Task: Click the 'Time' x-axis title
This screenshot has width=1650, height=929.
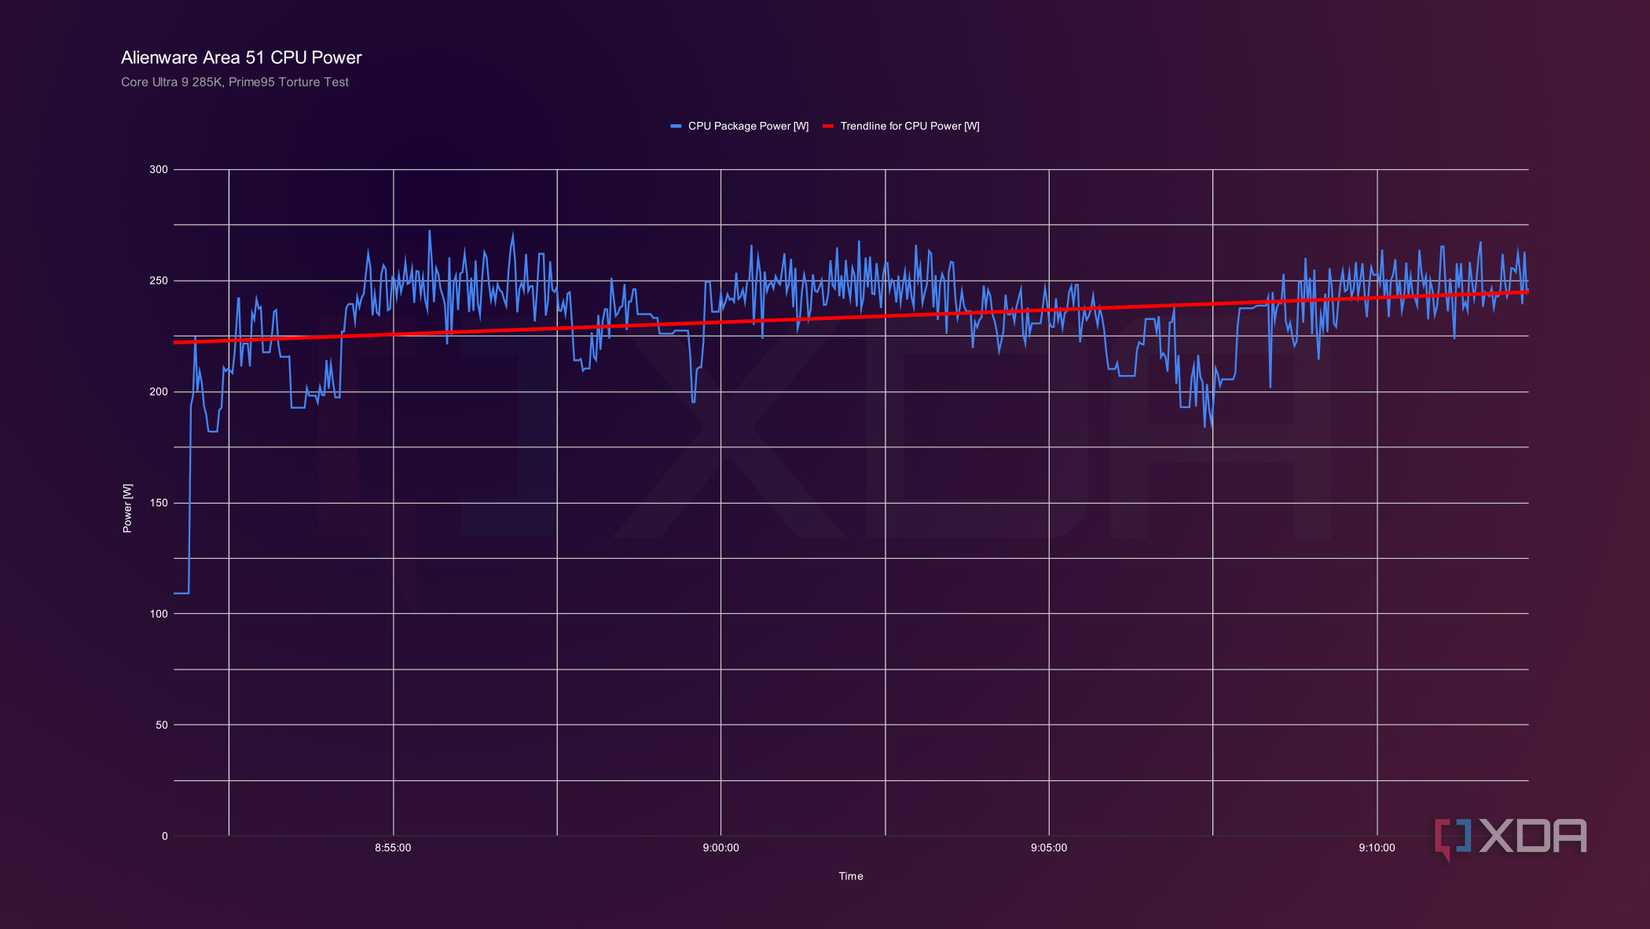Action: point(851,876)
